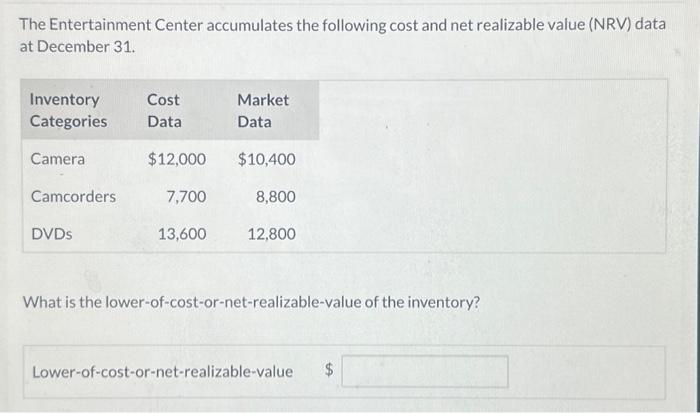Click the 8,800 Camcorders market value
The width and height of the screenshot is (700, 413).
click(275, 197)
